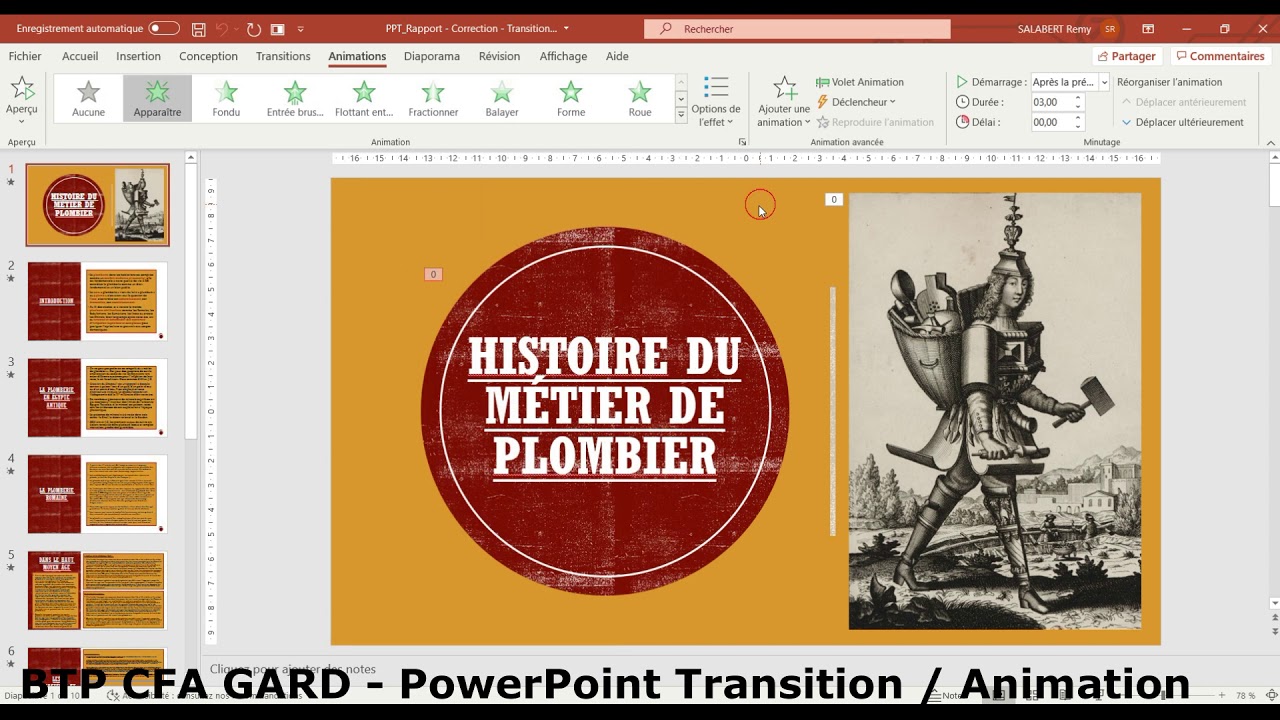
Task: Select the Fondu animation effect
Action: pos(226,99)
